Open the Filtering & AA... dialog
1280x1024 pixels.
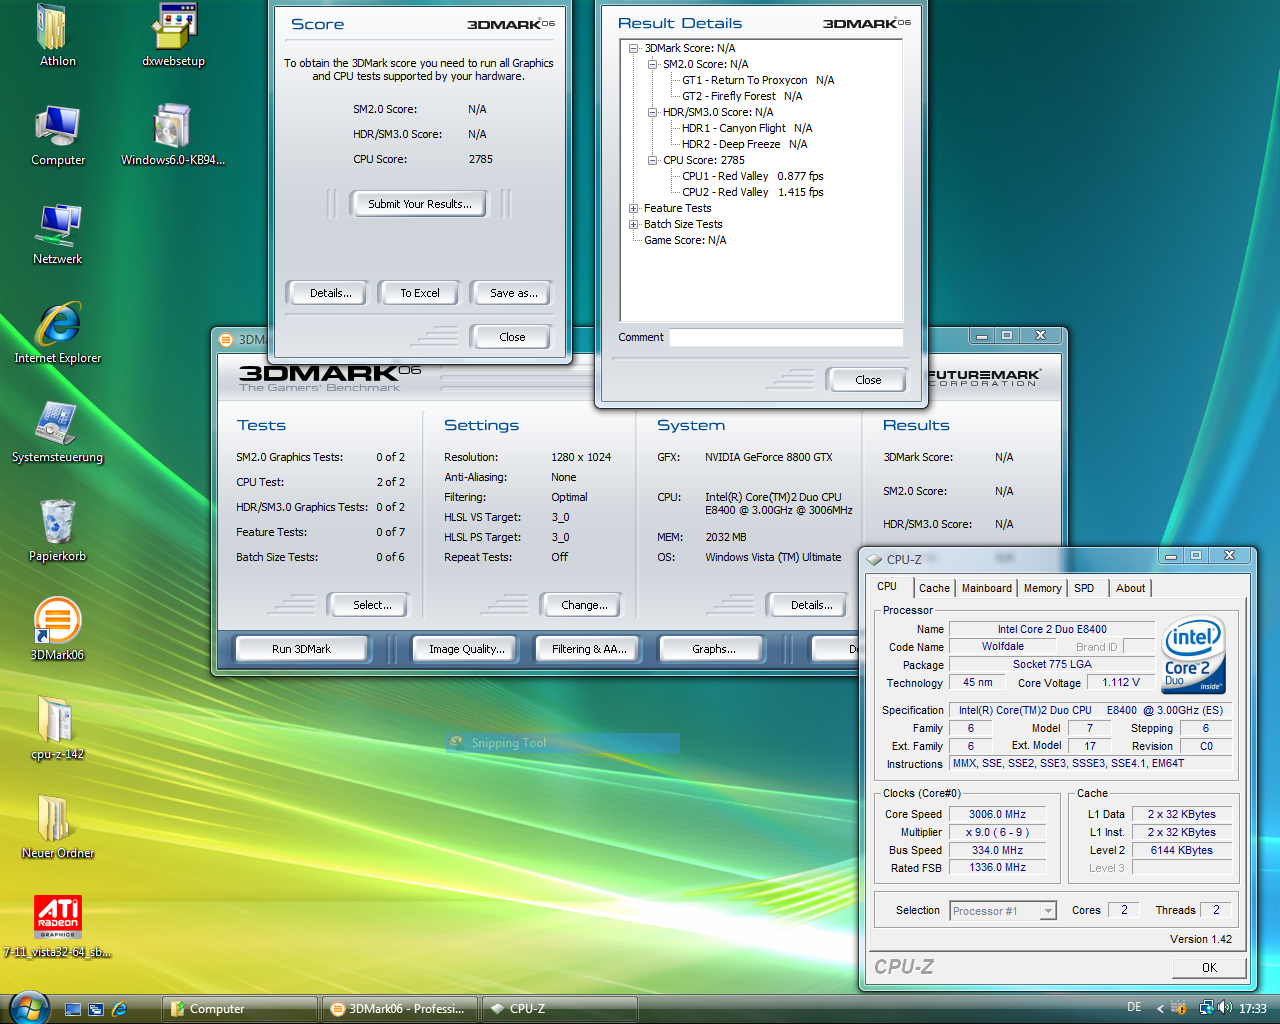coord(589,649)
